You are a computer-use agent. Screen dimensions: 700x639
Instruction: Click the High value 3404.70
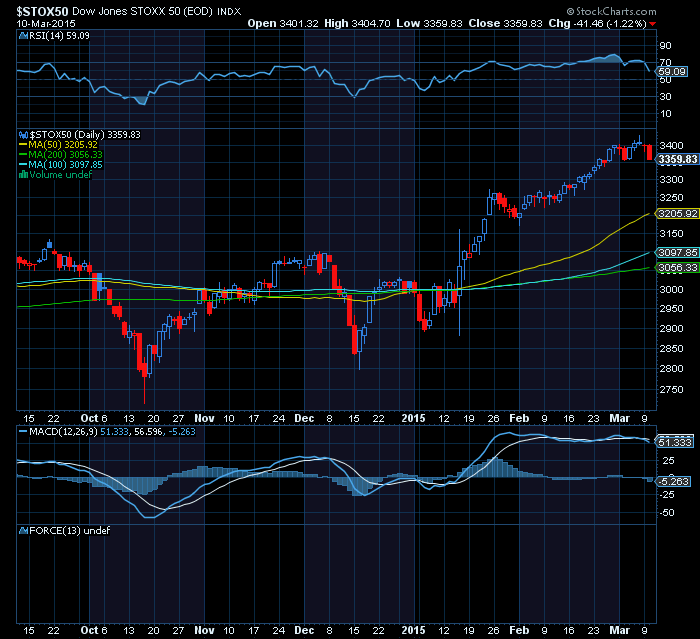pos(371,24)
